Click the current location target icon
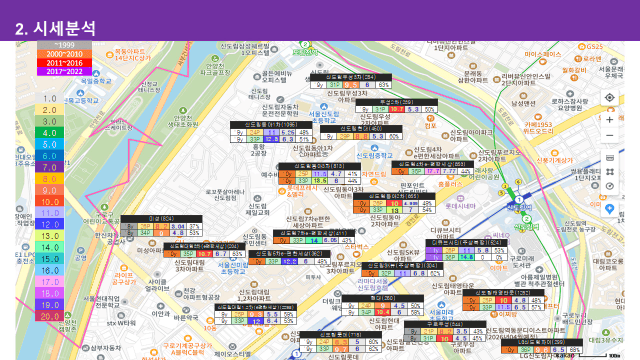640x360 pixels. 609,98
